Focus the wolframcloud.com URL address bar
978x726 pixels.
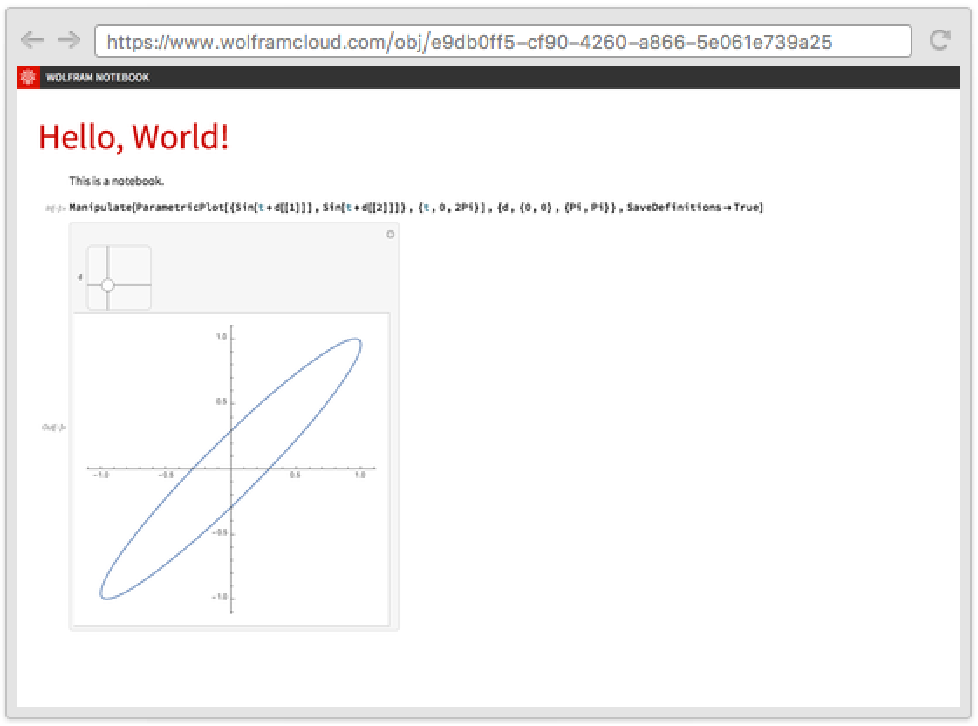[502, 41]
